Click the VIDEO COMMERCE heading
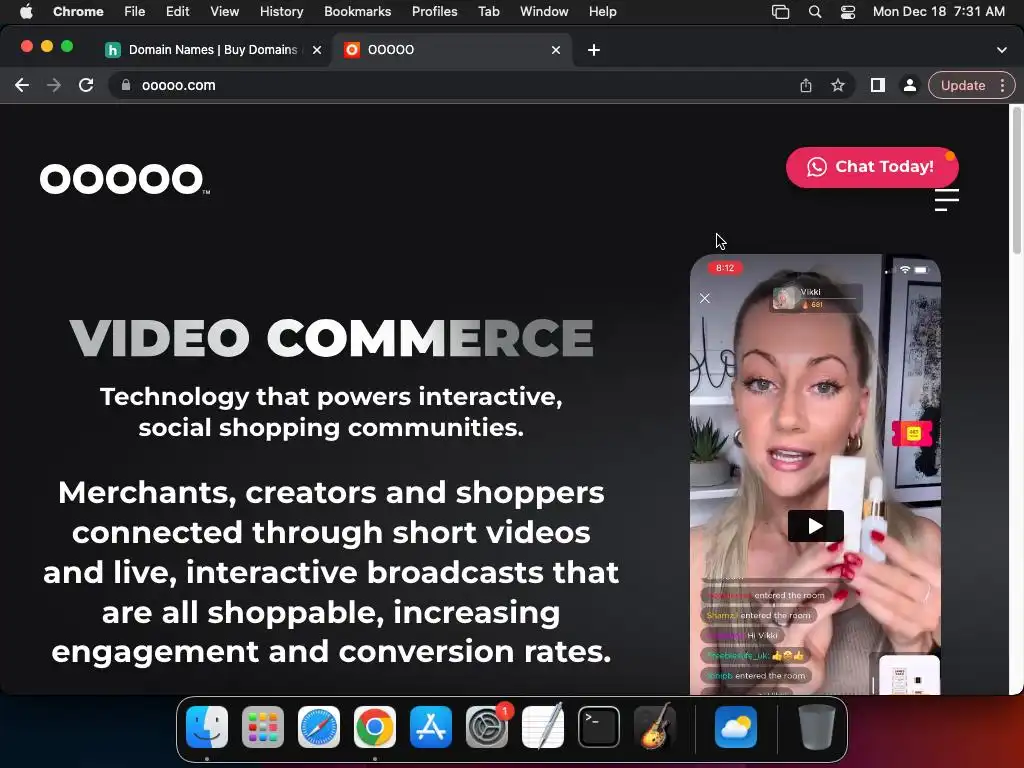 coord(332,338)
